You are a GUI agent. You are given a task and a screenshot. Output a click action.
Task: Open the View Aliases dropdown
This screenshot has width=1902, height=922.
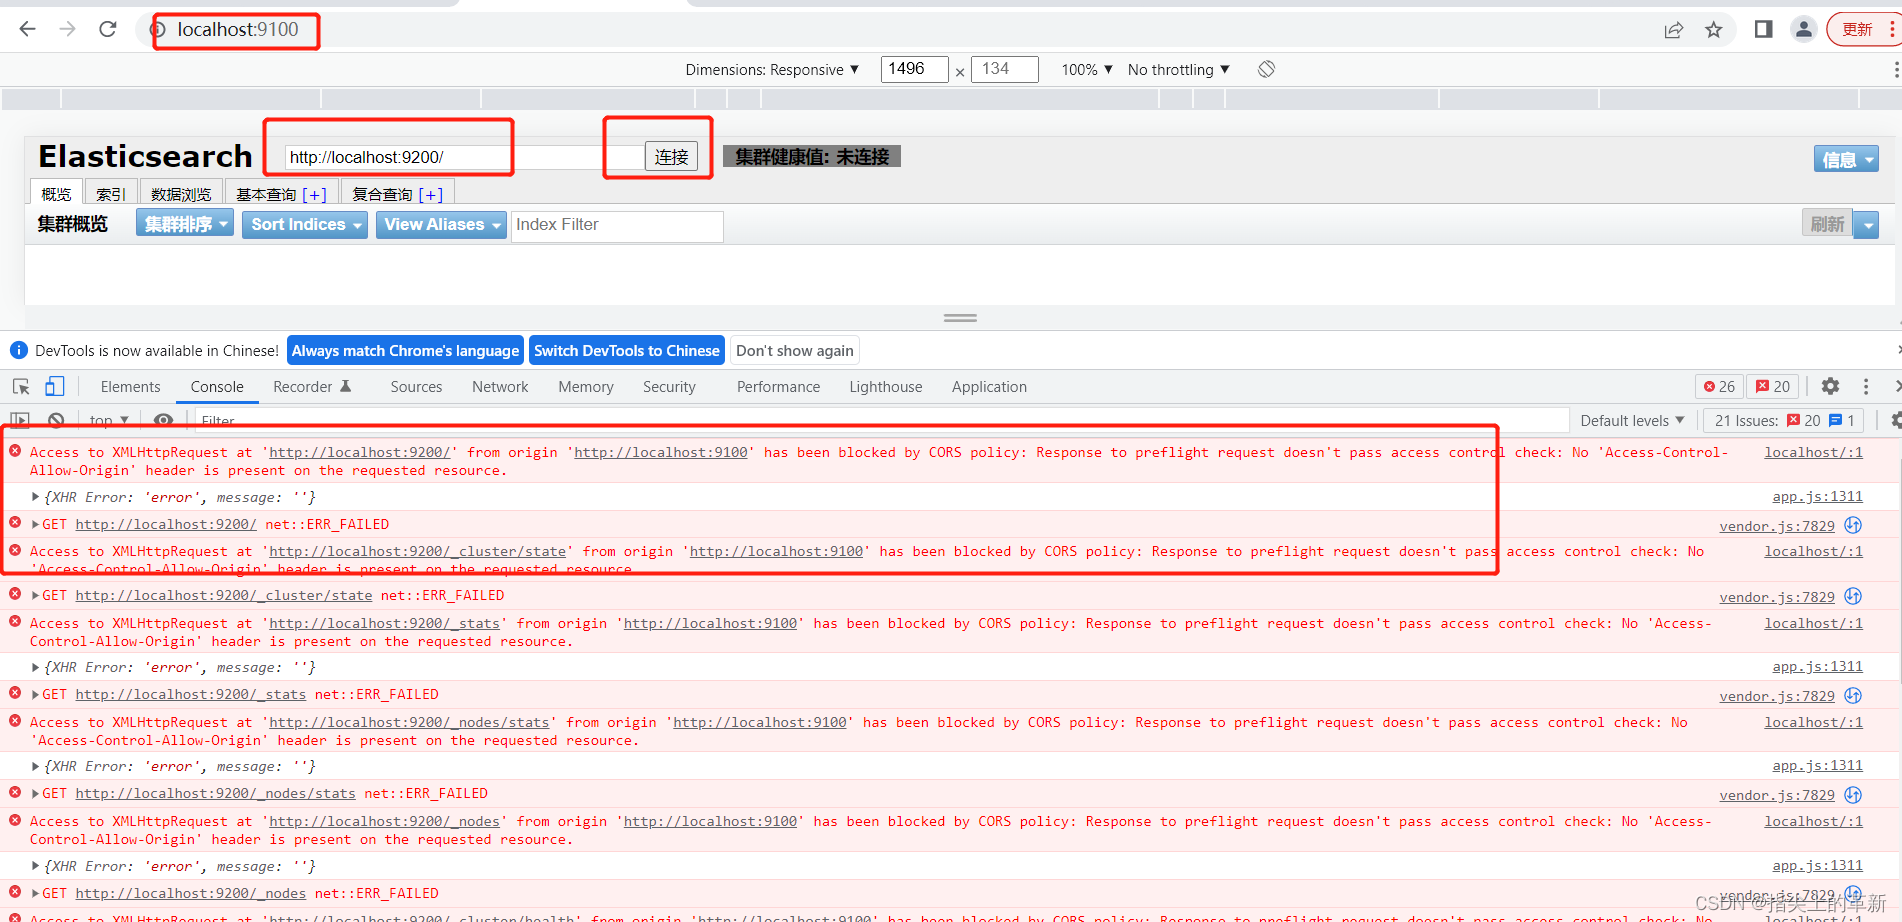point(441,225)
